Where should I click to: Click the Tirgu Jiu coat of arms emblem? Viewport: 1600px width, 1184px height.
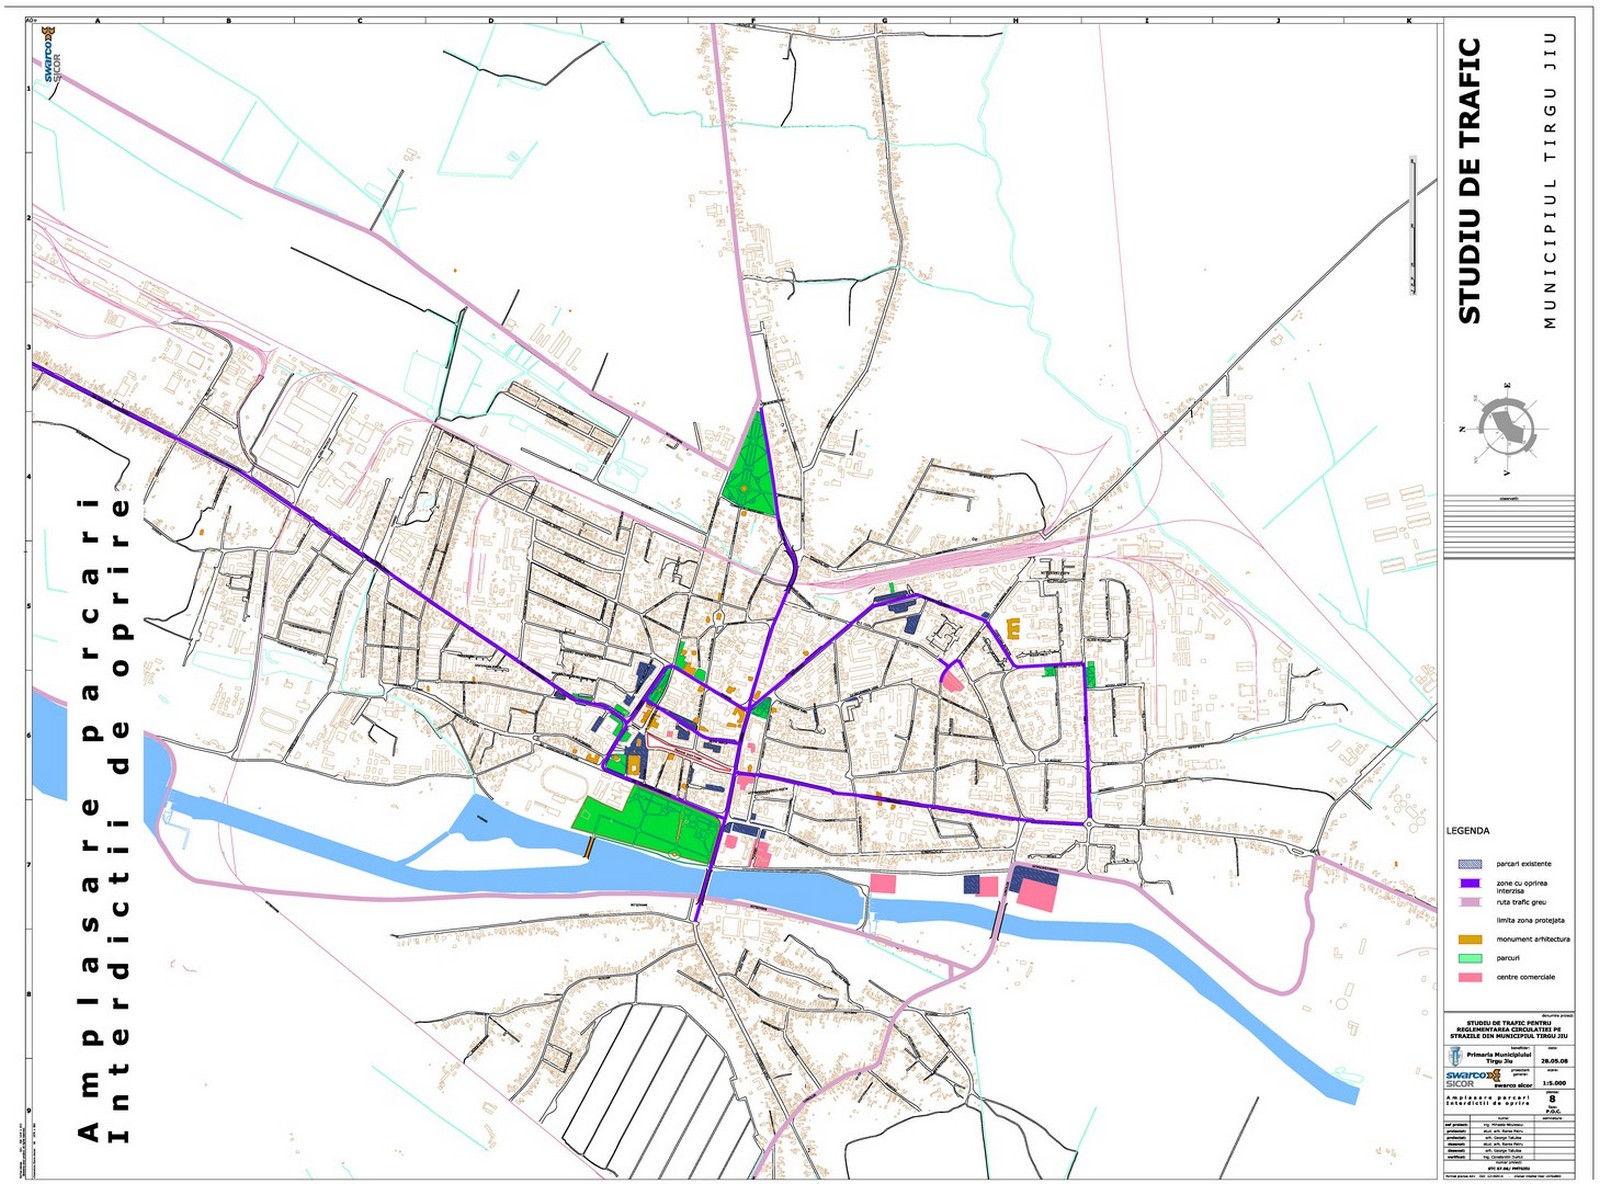1456,1055
